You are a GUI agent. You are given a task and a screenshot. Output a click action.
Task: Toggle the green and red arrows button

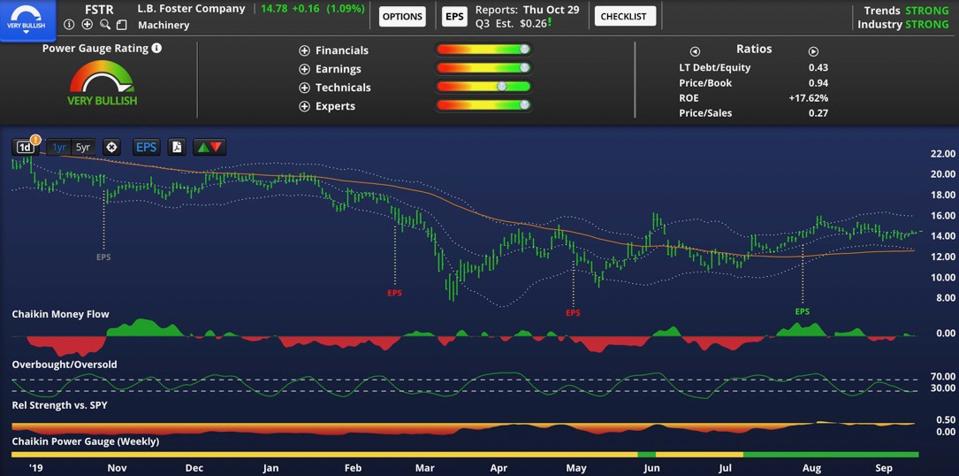[210, 147]
